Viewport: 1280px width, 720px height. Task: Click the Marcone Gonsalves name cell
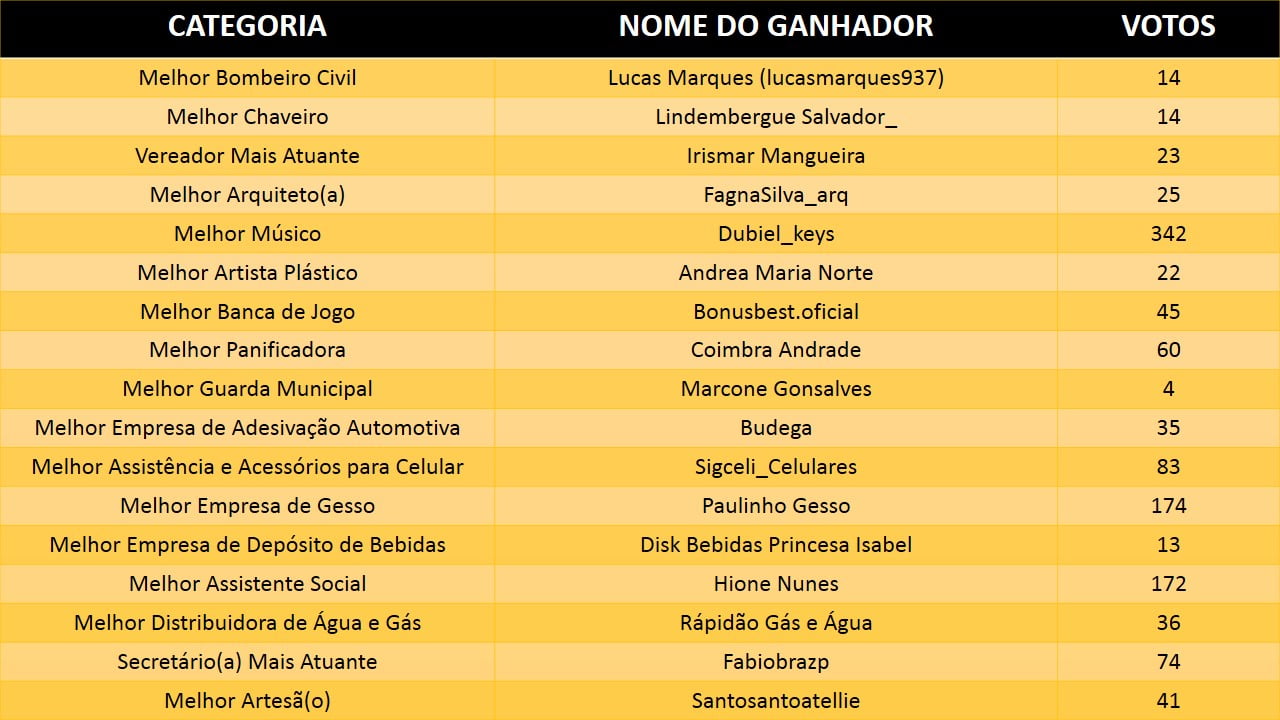pos(776,389)
